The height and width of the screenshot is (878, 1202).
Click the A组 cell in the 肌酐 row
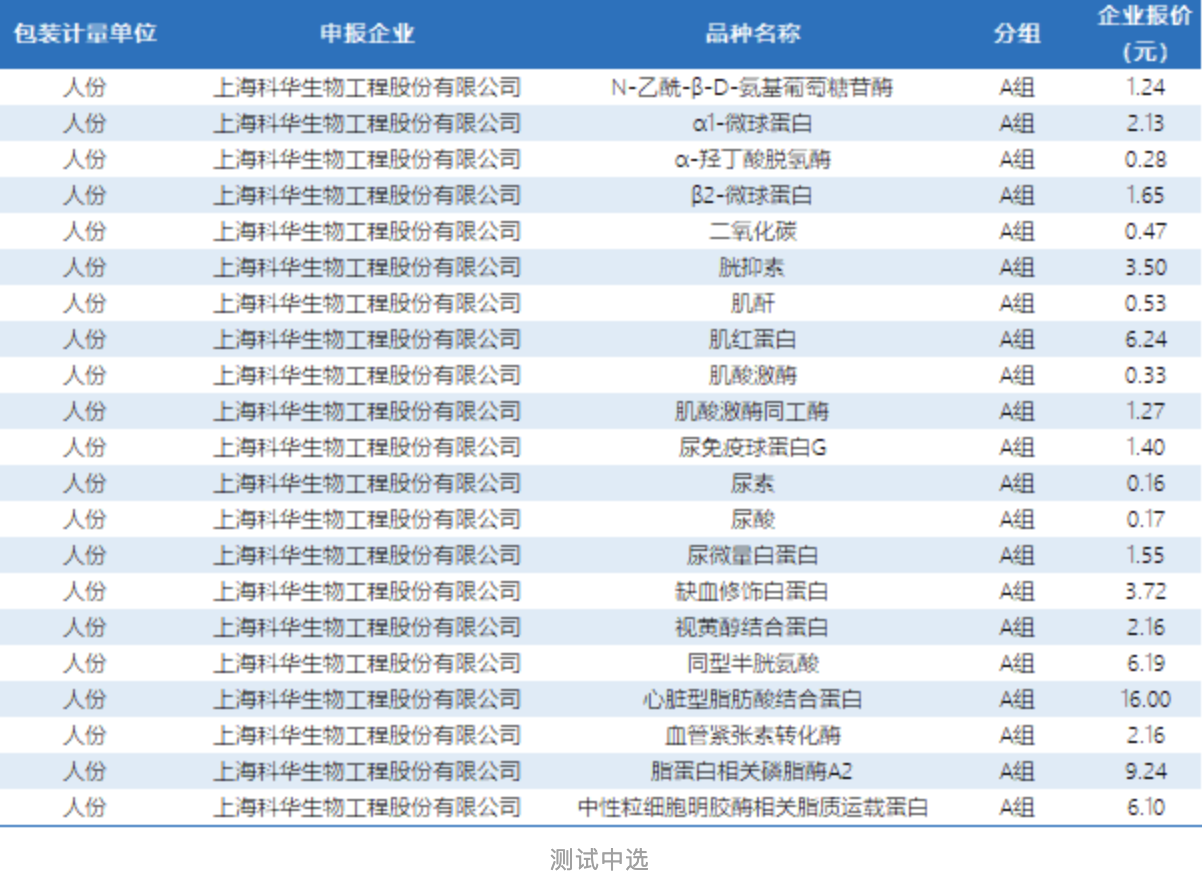[1017, 303]
